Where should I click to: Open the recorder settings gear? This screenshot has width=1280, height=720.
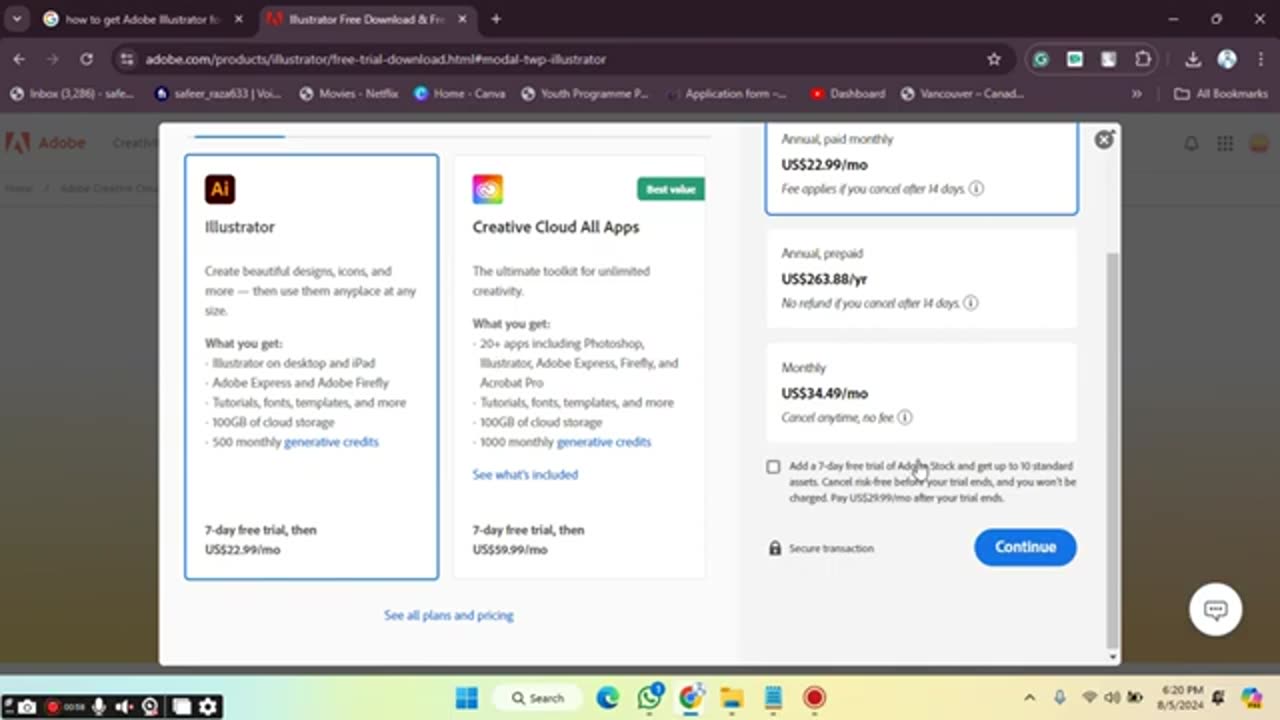click(x=208, y=707)
